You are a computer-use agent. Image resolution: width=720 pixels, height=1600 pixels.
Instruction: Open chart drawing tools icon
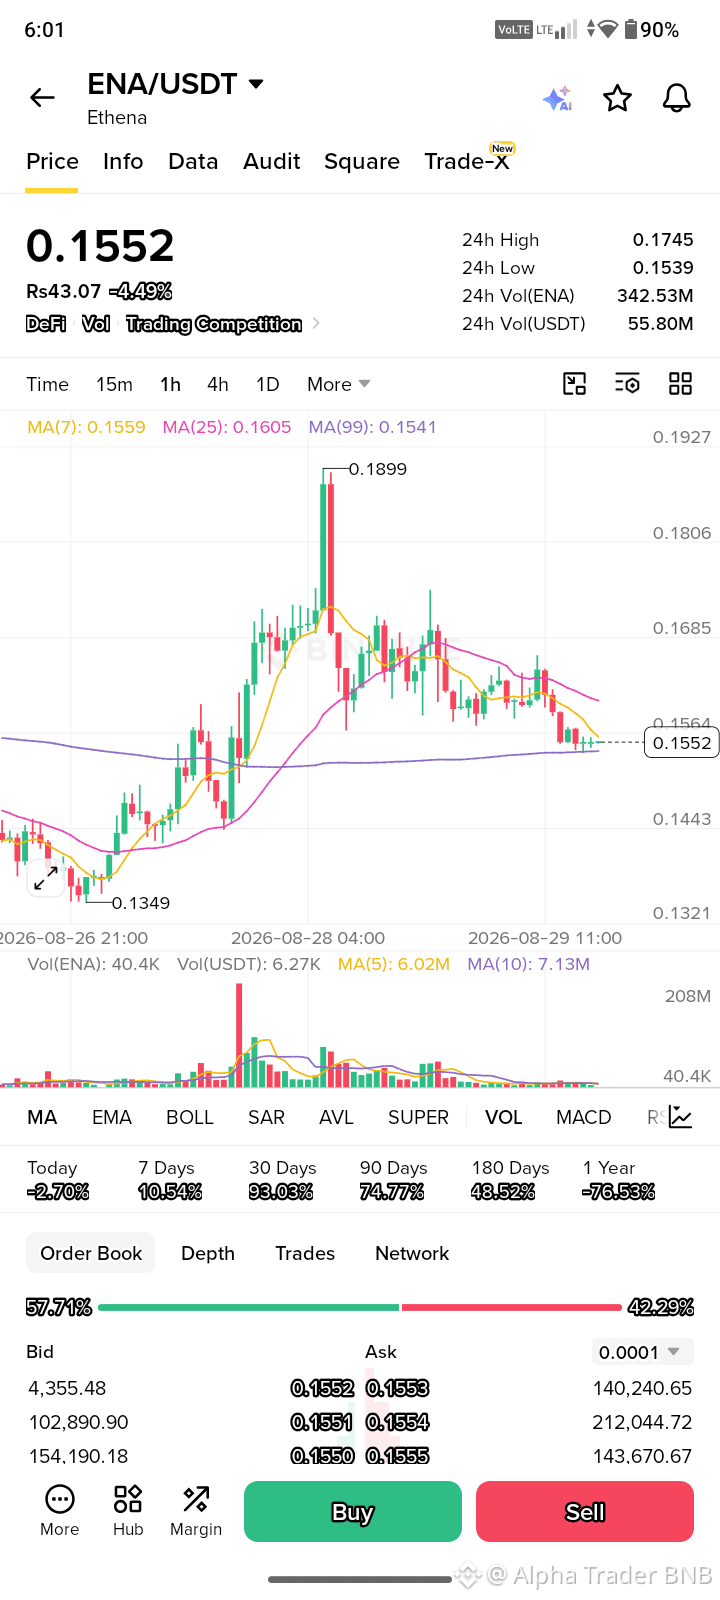pyautogui.click(x=575, y=384)
